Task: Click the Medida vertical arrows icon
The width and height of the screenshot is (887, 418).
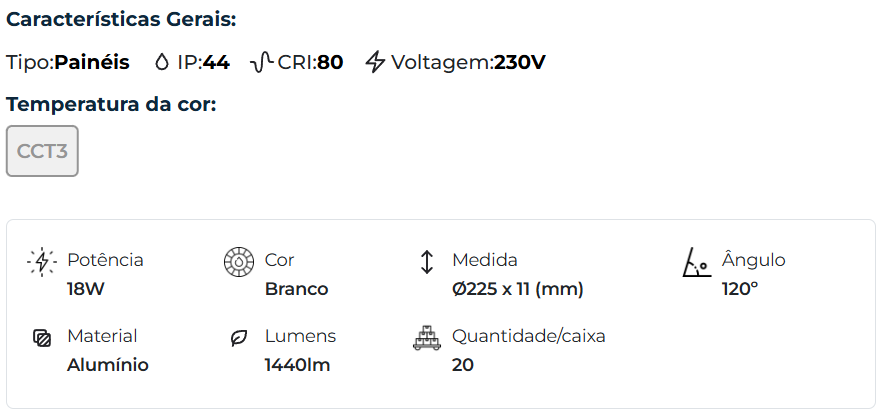Action: [426, 262]
